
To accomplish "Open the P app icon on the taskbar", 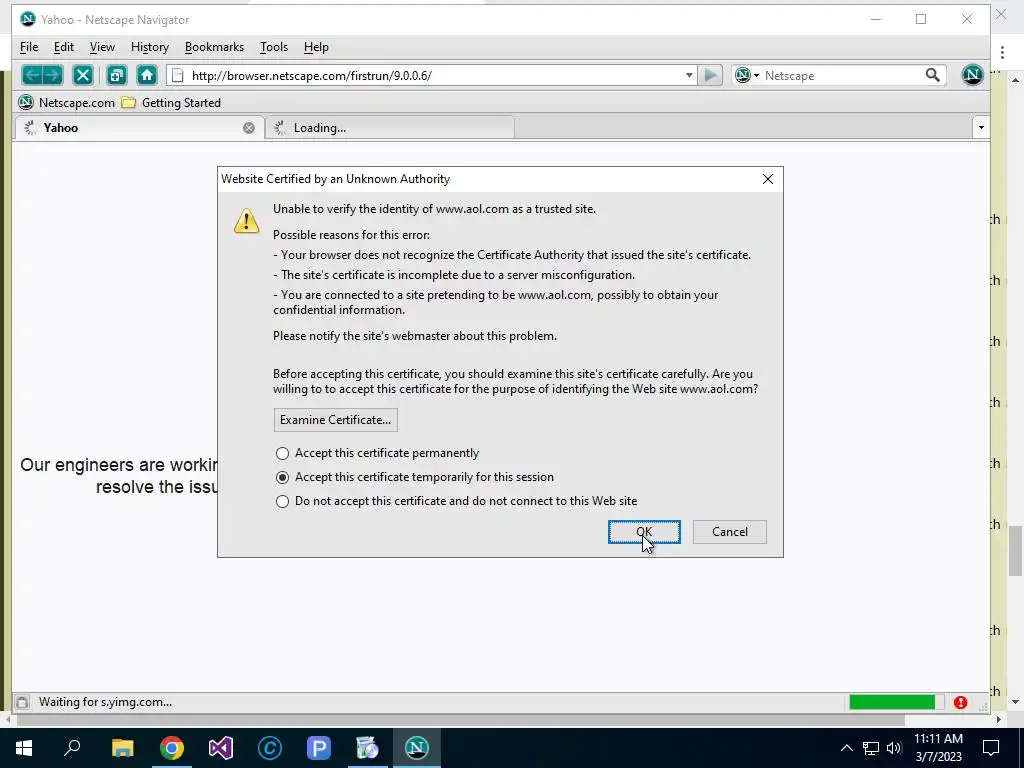I will click(x=319, y=748).
